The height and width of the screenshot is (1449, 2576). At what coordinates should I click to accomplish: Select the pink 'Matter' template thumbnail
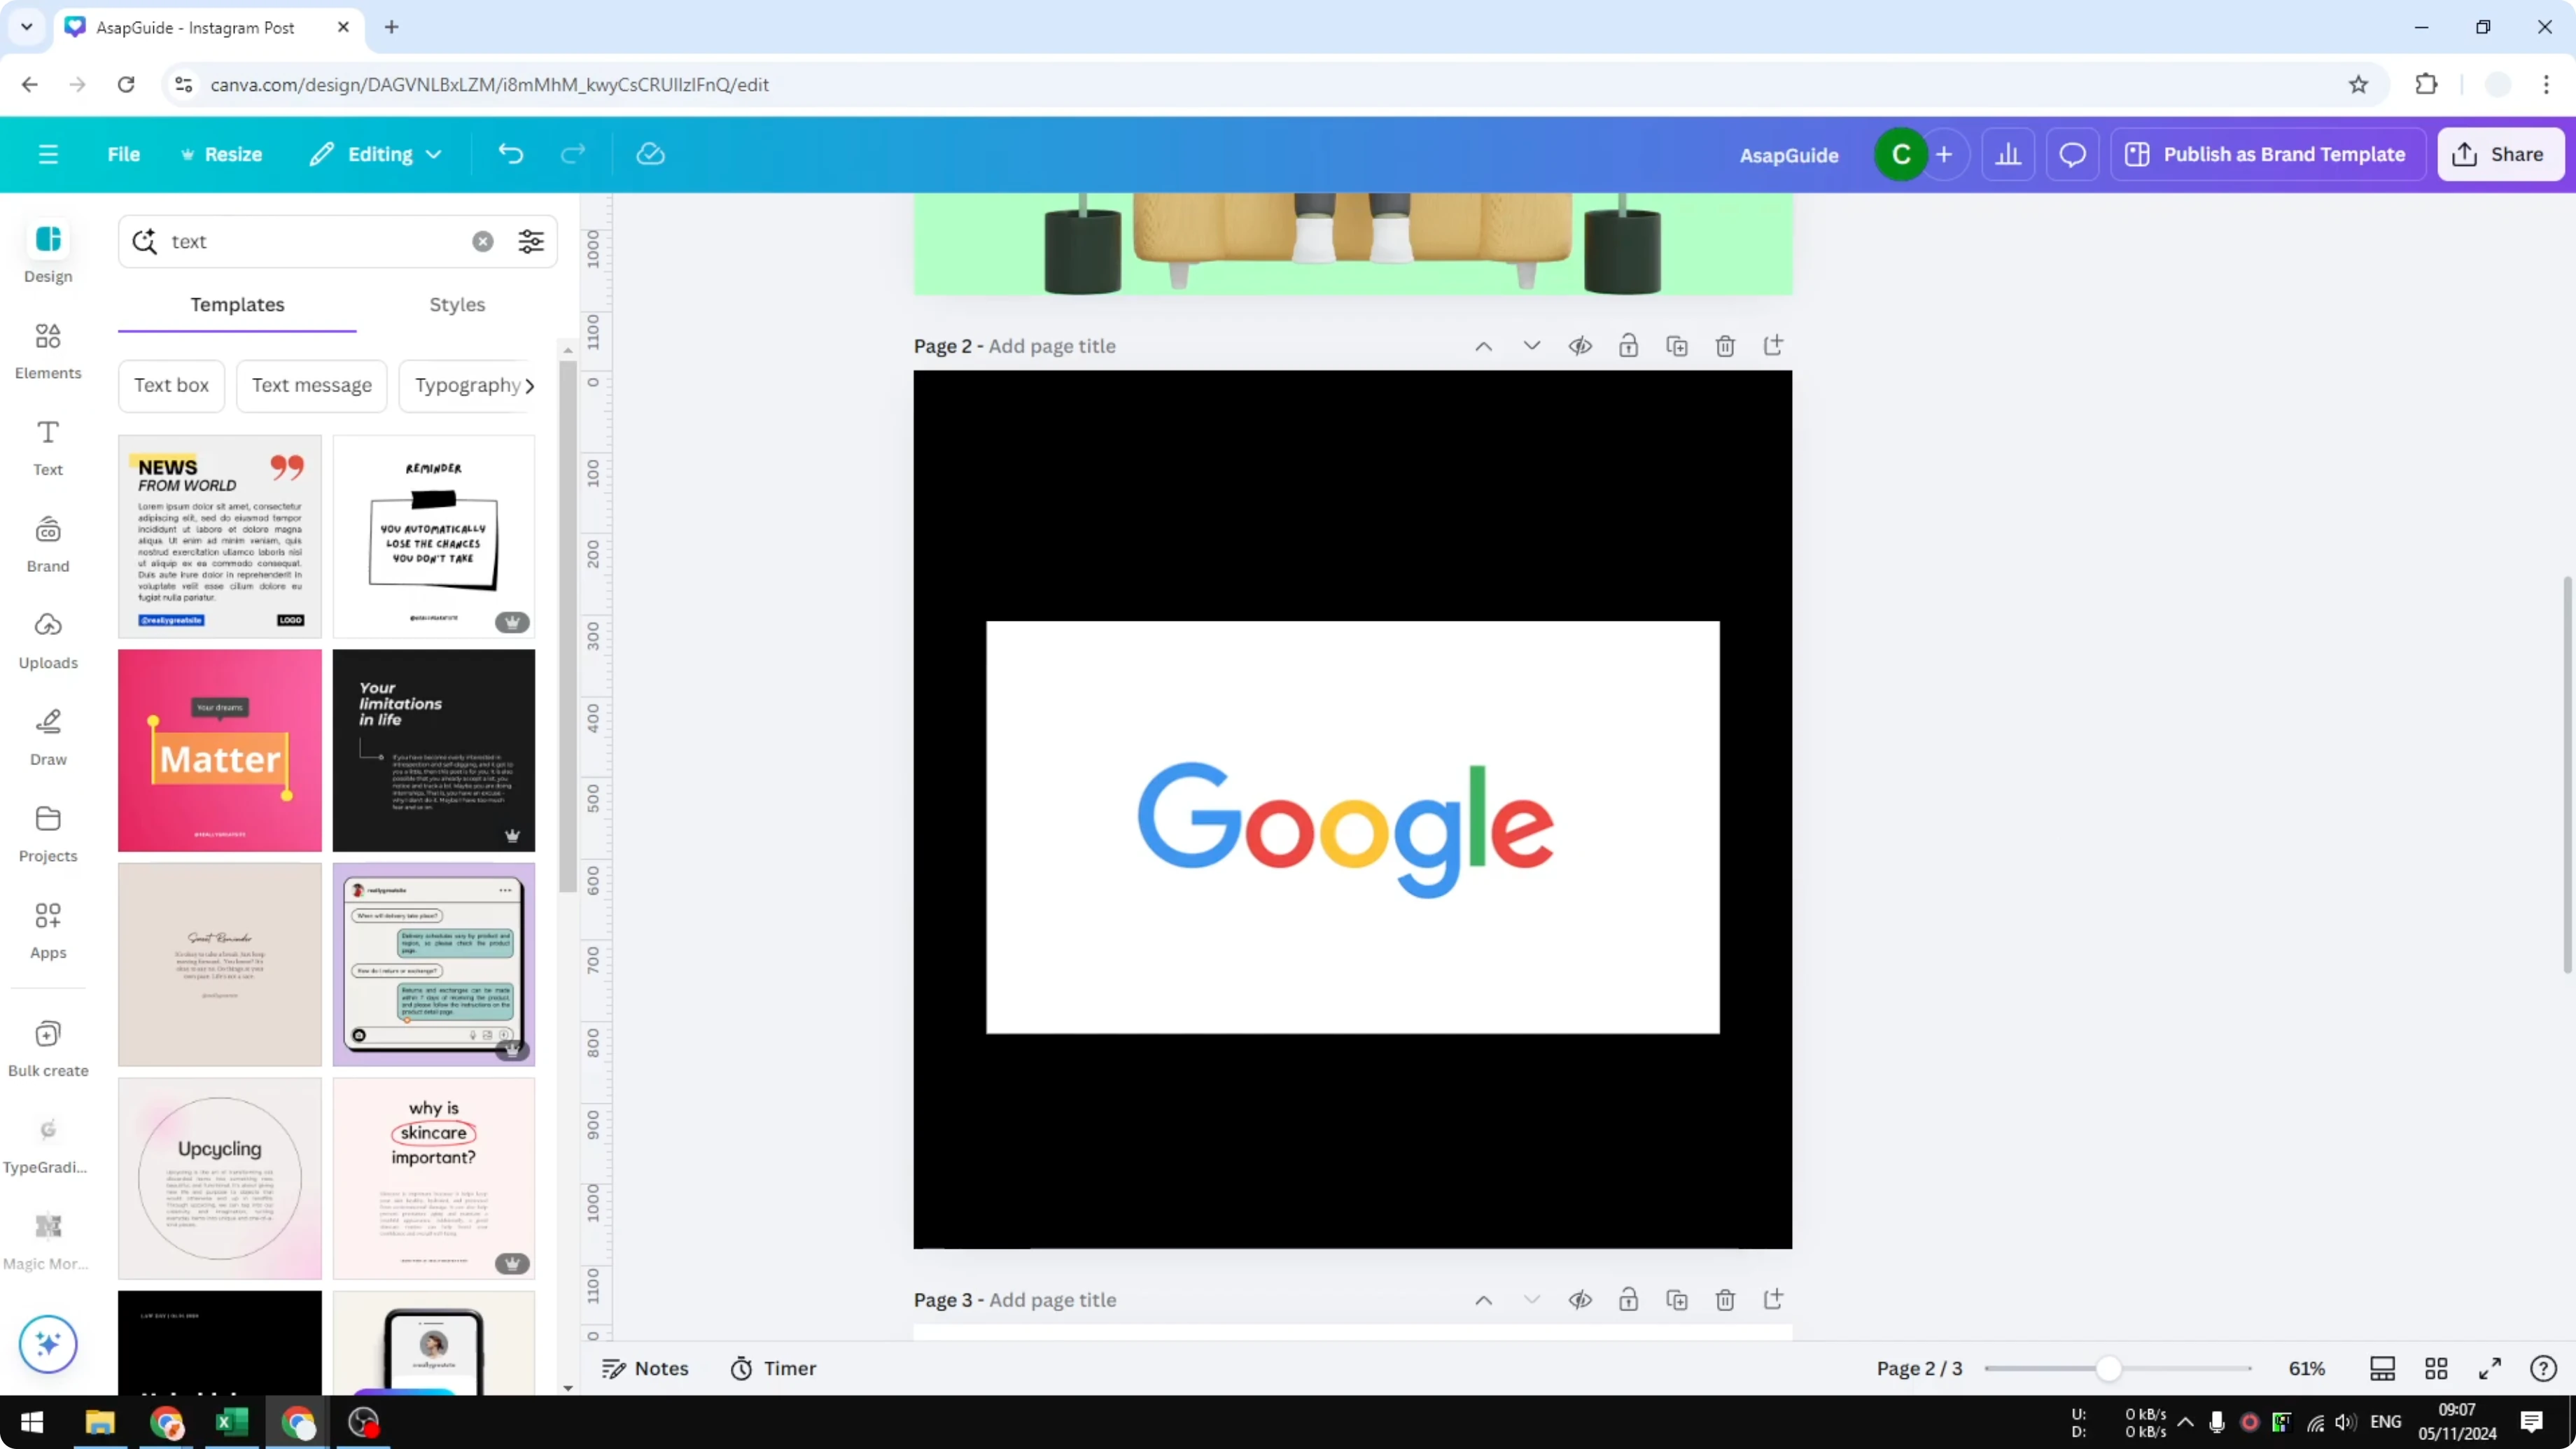pyautogui.click(x=219, y=751)
